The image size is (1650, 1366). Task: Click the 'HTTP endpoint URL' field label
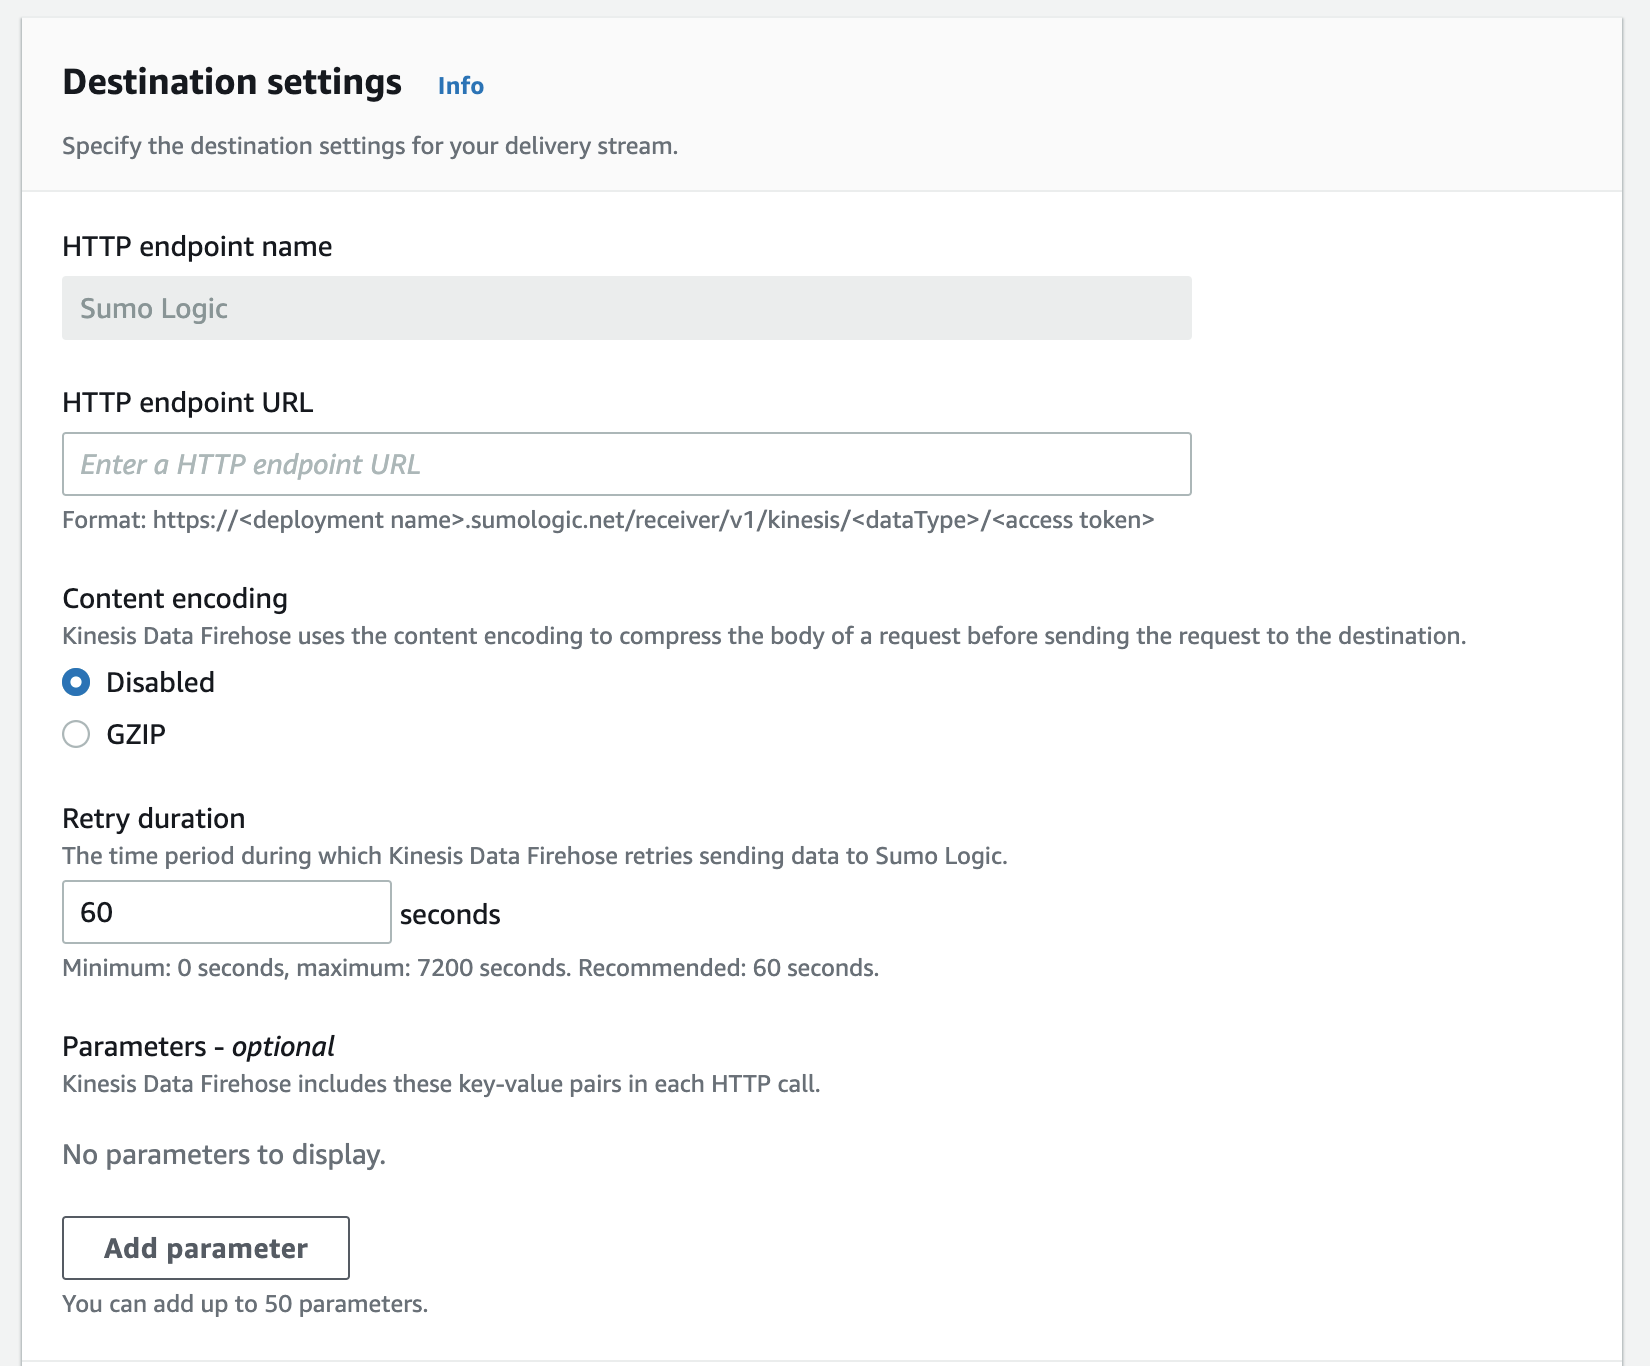187,402
